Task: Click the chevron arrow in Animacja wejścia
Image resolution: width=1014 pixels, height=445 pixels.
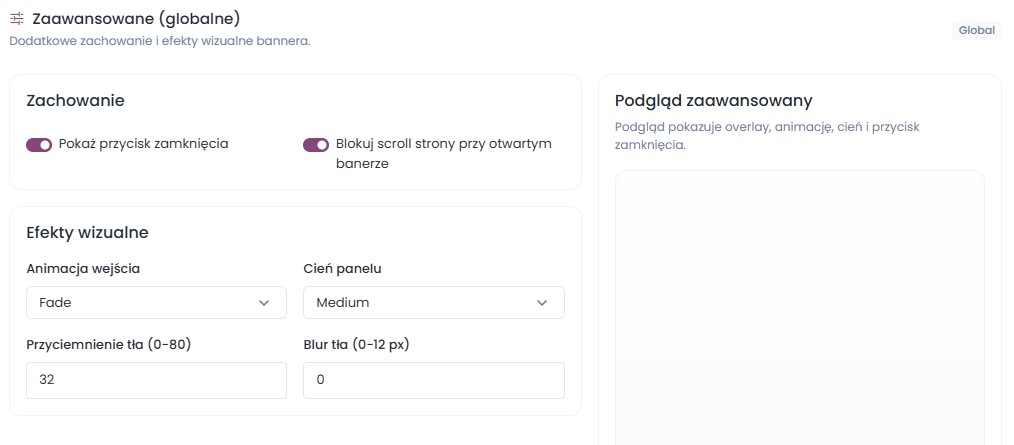Action: point(264,303)
